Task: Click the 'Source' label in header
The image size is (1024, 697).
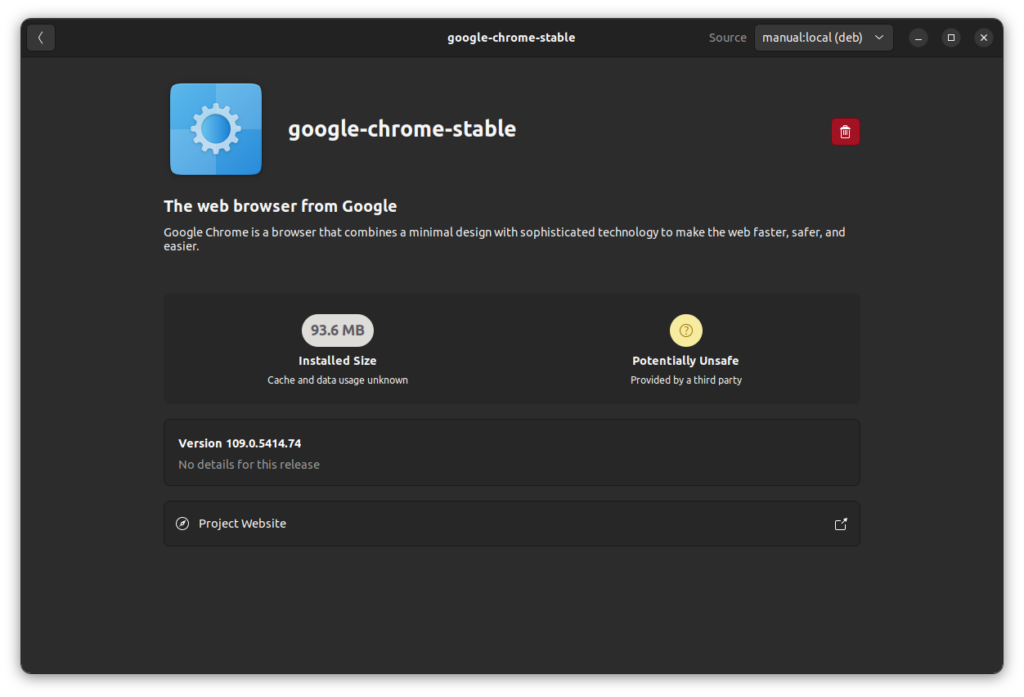Action: [728, 38]
